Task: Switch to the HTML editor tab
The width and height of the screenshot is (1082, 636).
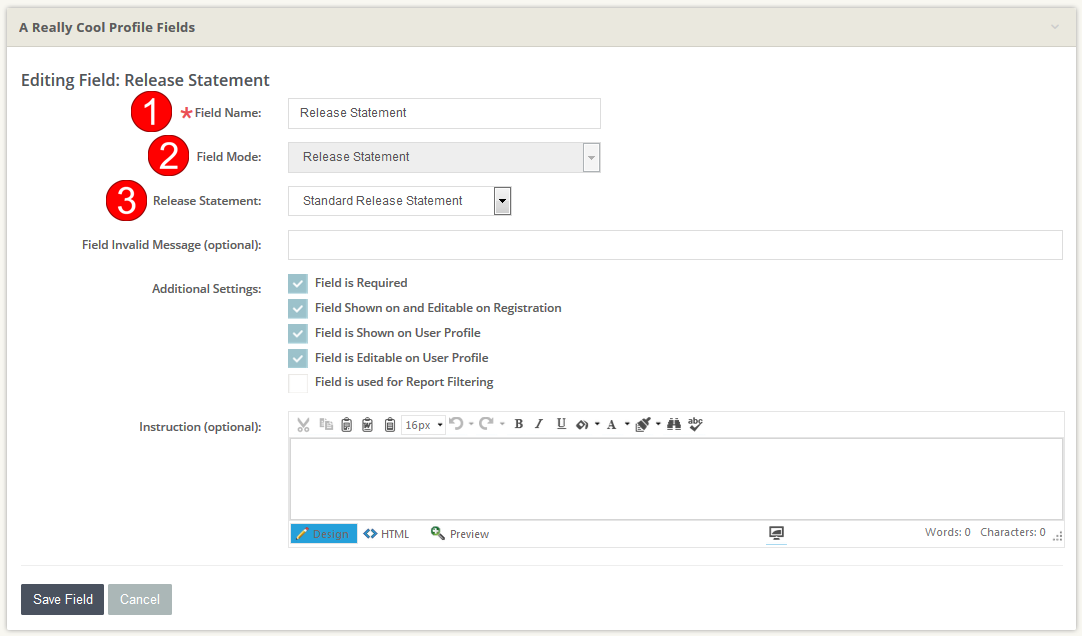Action: pyautogui.click(x=387, y=534)
